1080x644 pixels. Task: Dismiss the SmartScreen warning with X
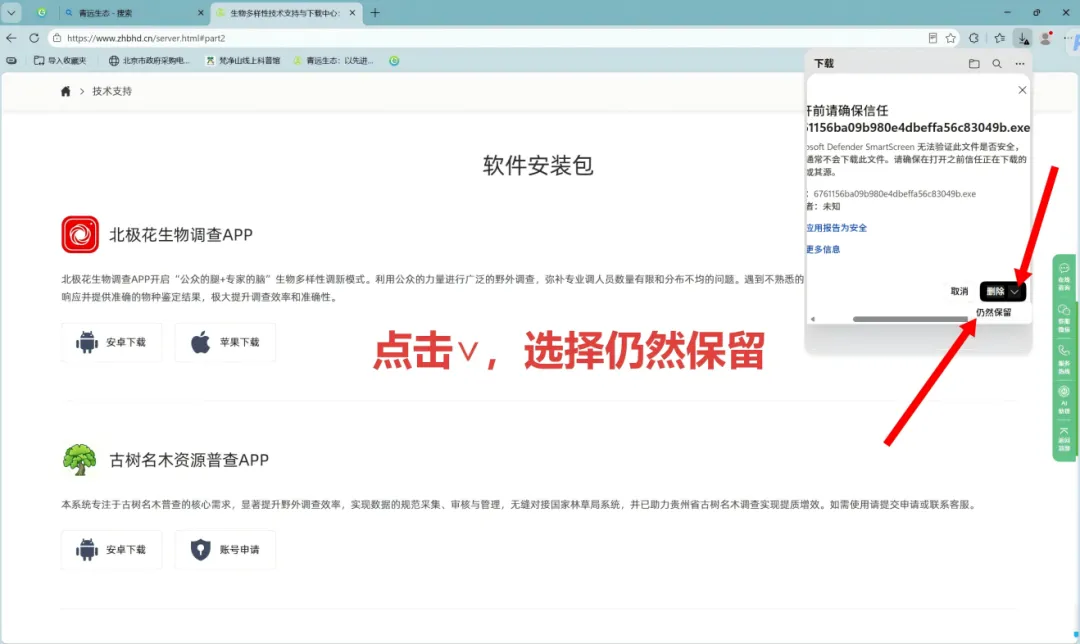click(x=1022, y=90)
